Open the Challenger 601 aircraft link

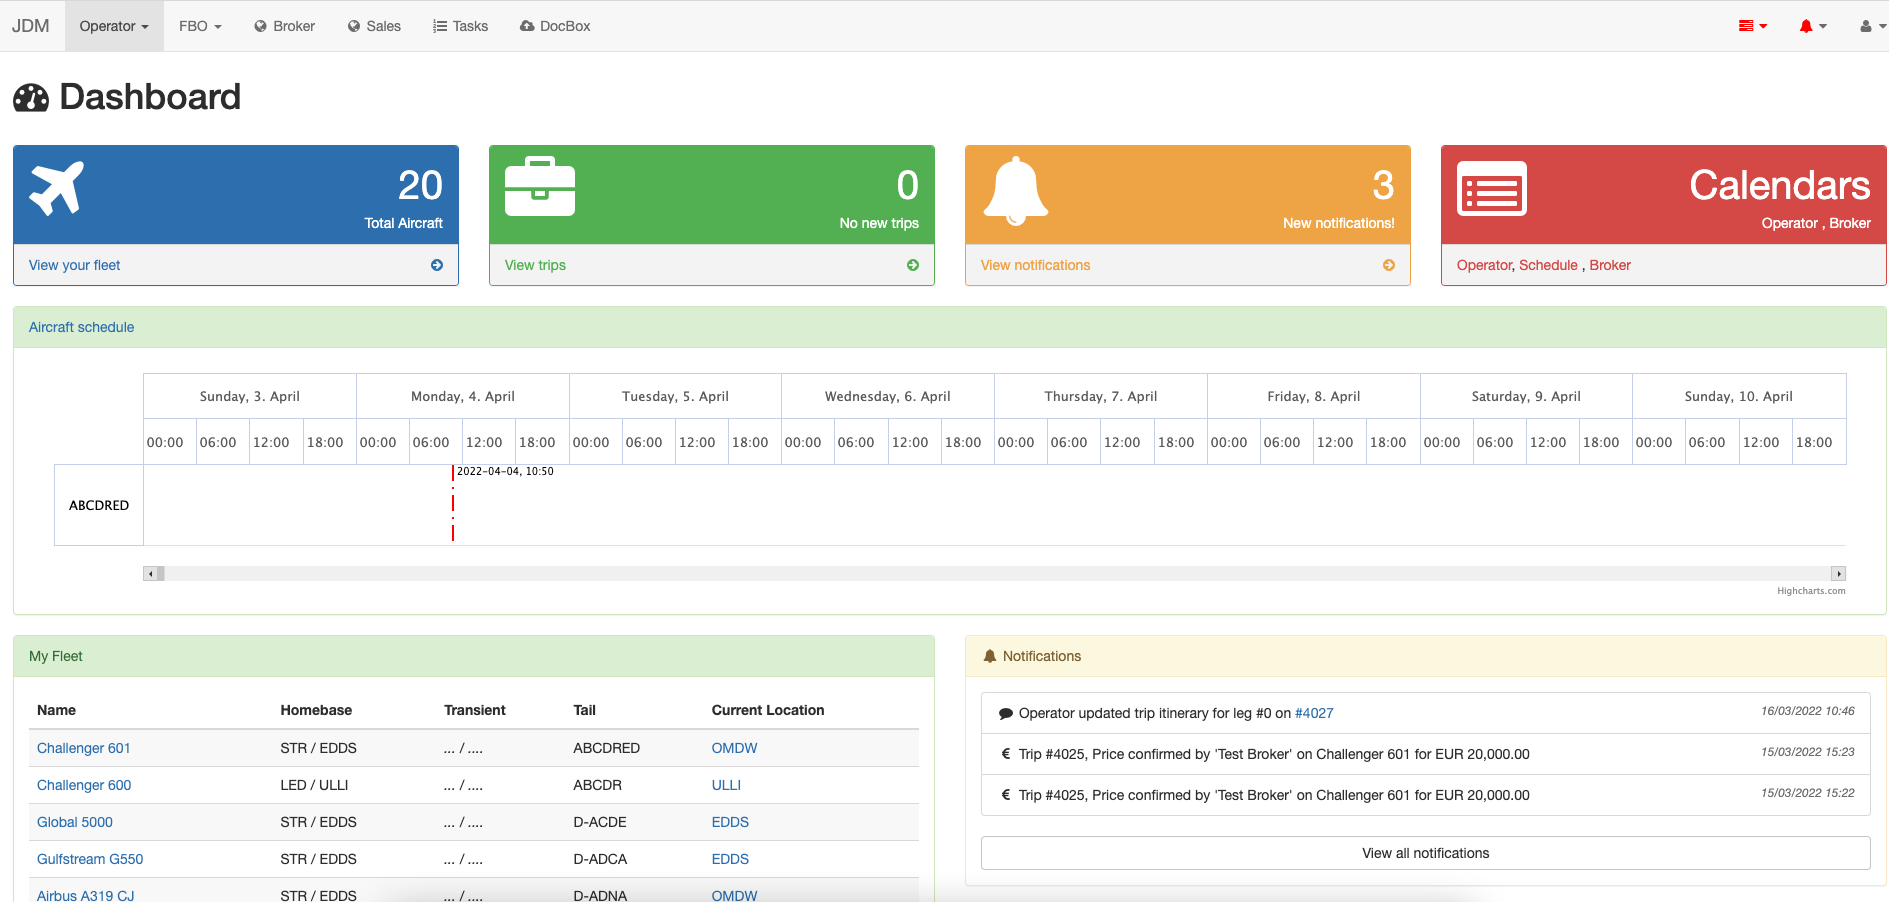coord(84,748)
